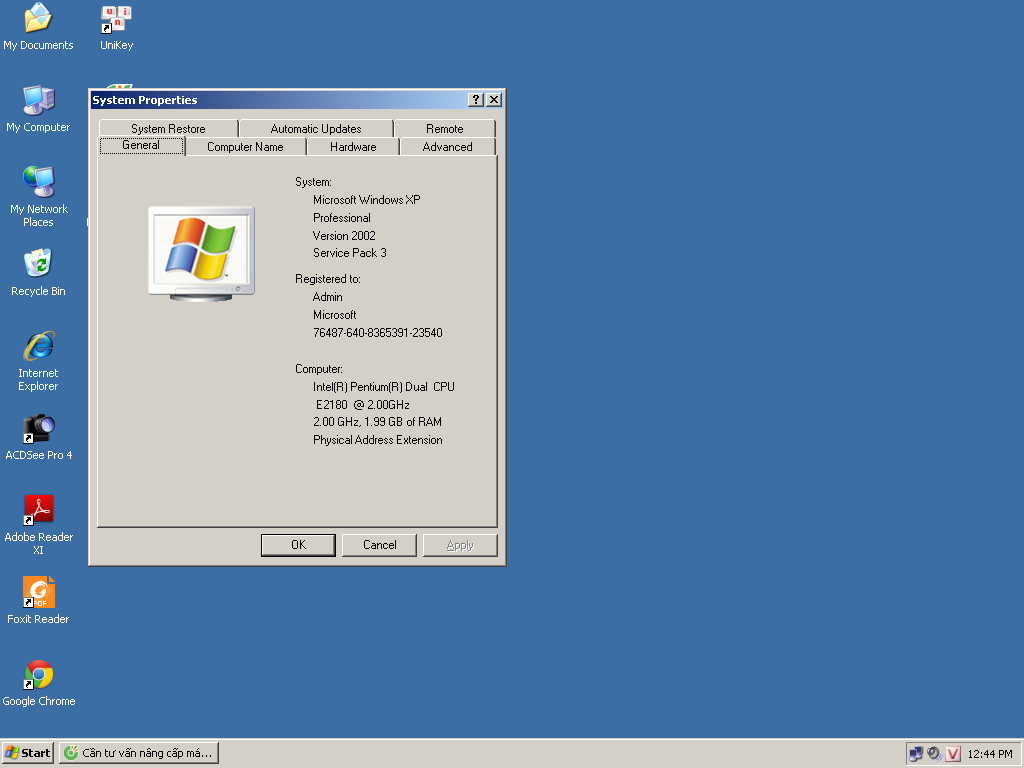Click the Version 2002 line
The width and height of the screenshot is (1024, 768).
pos(344,235)
